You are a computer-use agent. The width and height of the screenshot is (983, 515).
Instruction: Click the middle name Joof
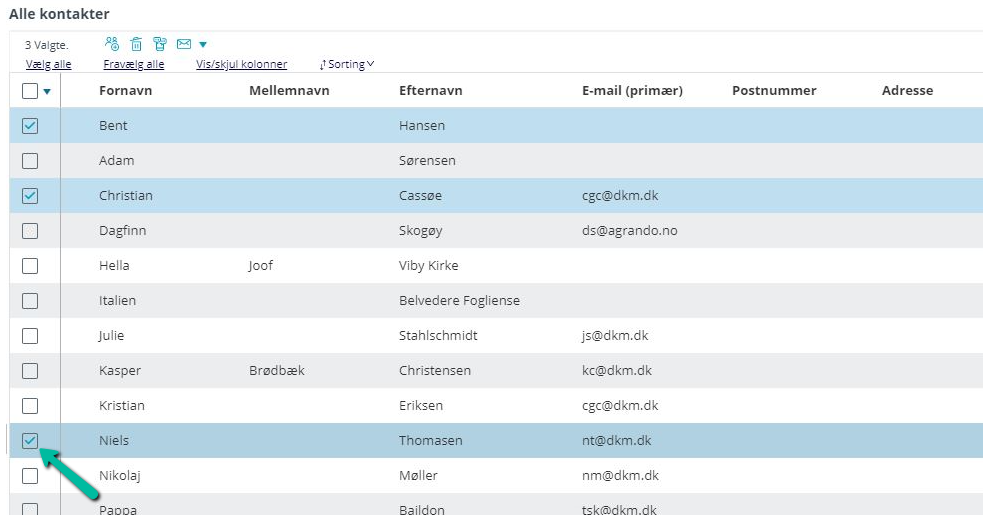[x=260, y=265]
